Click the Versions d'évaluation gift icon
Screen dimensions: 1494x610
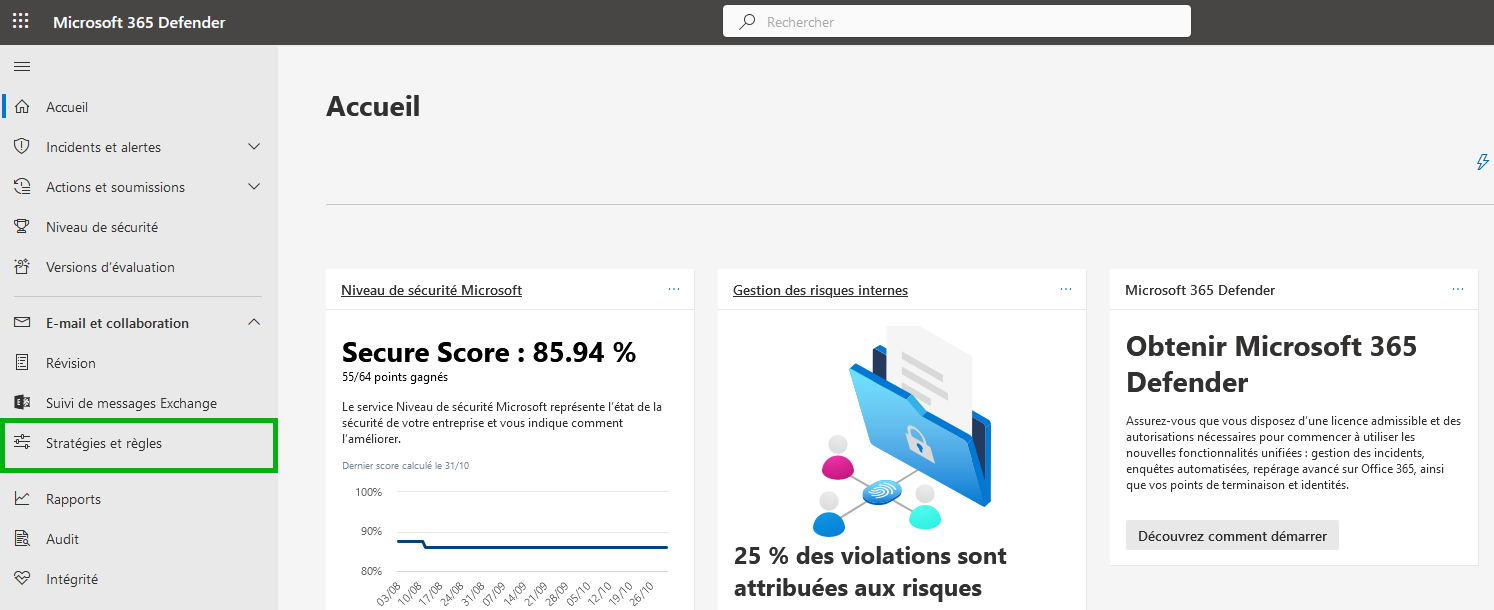point(22,267)
